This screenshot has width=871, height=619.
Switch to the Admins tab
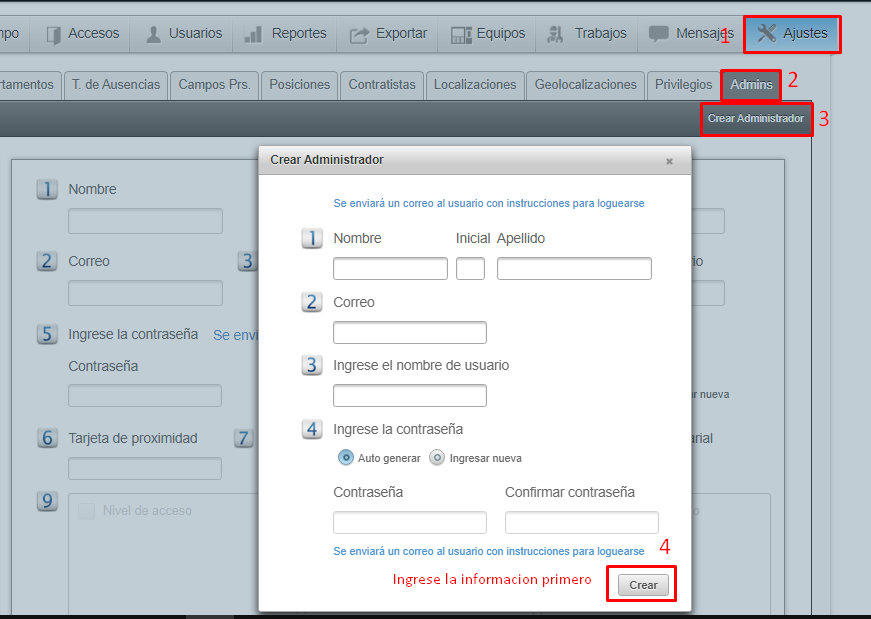(751, 85)
